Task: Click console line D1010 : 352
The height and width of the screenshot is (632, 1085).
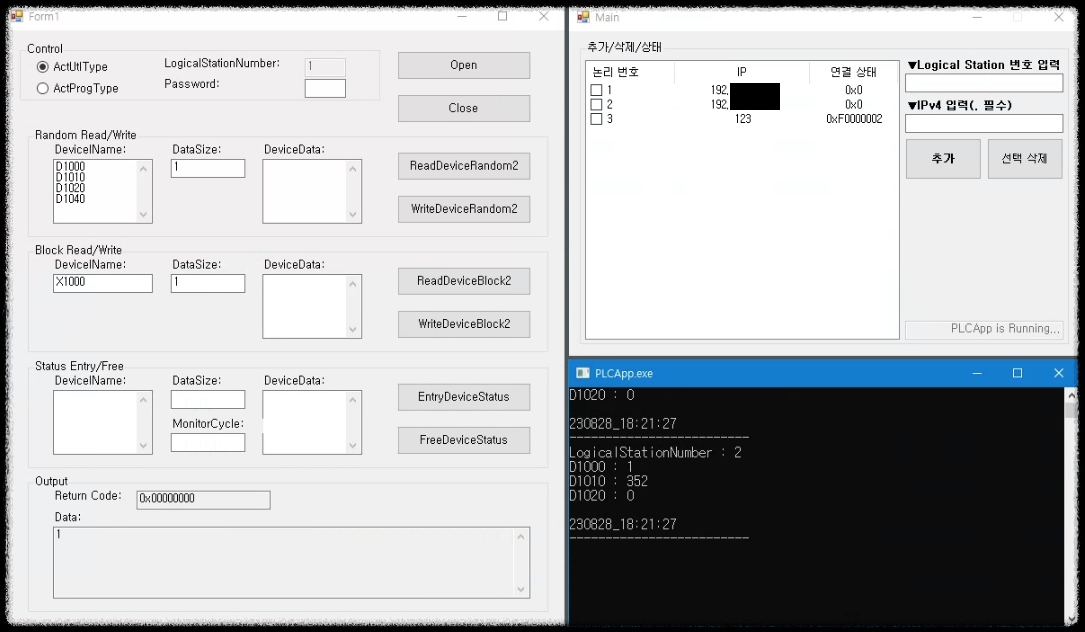Action: [x=608, y=481]
